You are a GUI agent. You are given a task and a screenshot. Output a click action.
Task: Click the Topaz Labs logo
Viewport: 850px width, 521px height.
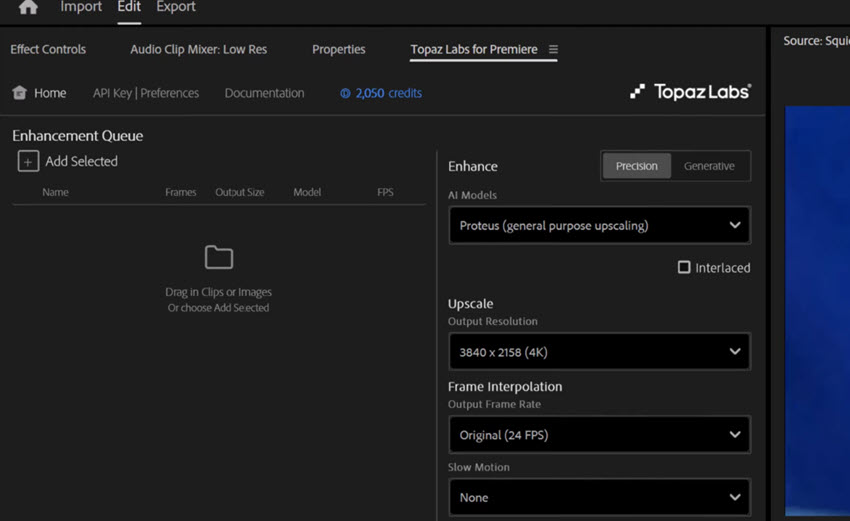[x=691, y=92]
